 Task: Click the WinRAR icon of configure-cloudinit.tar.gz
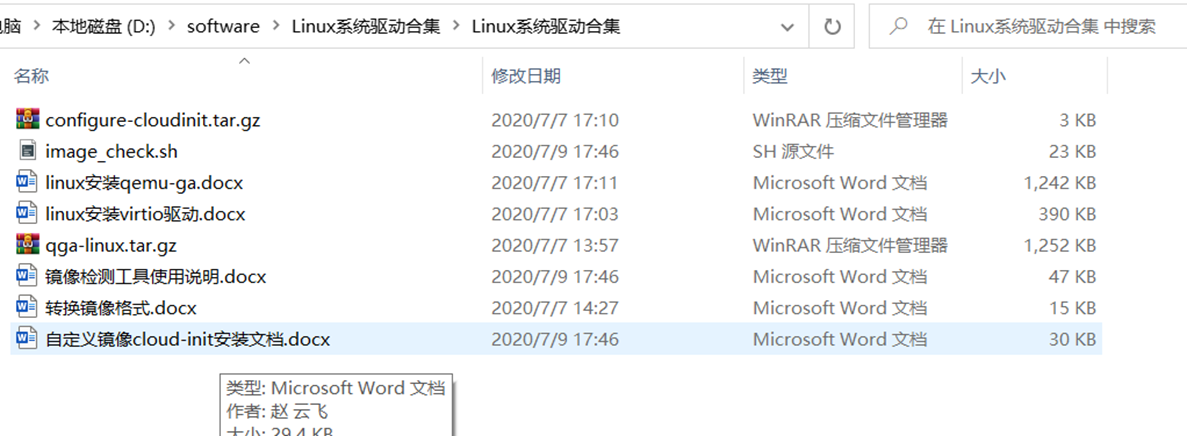tap(27, 120)
